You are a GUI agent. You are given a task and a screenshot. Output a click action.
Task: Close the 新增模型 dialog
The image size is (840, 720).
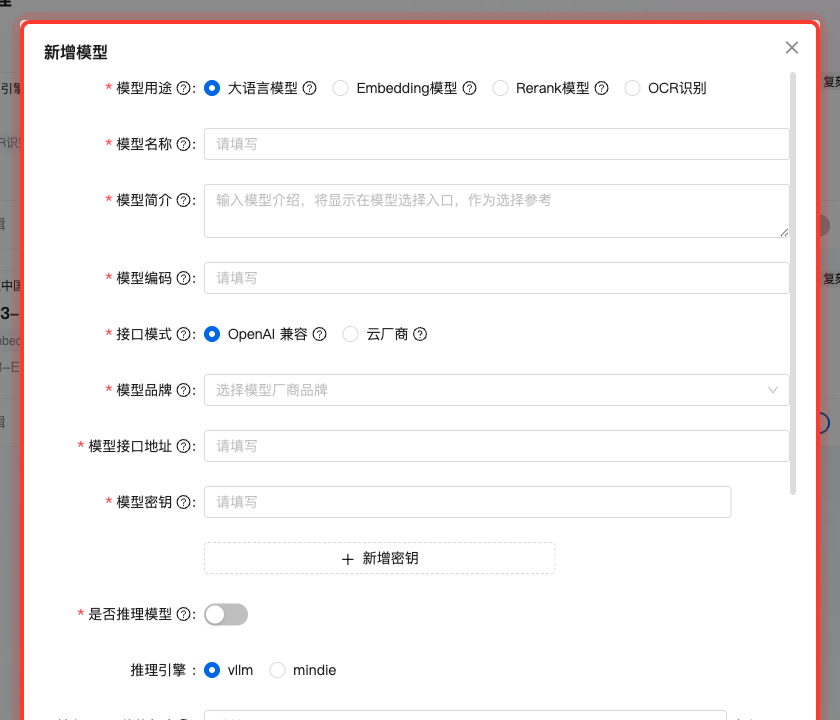[792, 47]
